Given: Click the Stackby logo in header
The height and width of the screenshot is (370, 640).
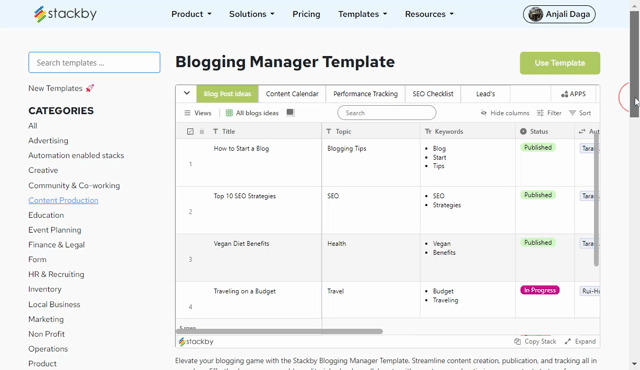Looking at the screenshot, I should pos(65,14).
